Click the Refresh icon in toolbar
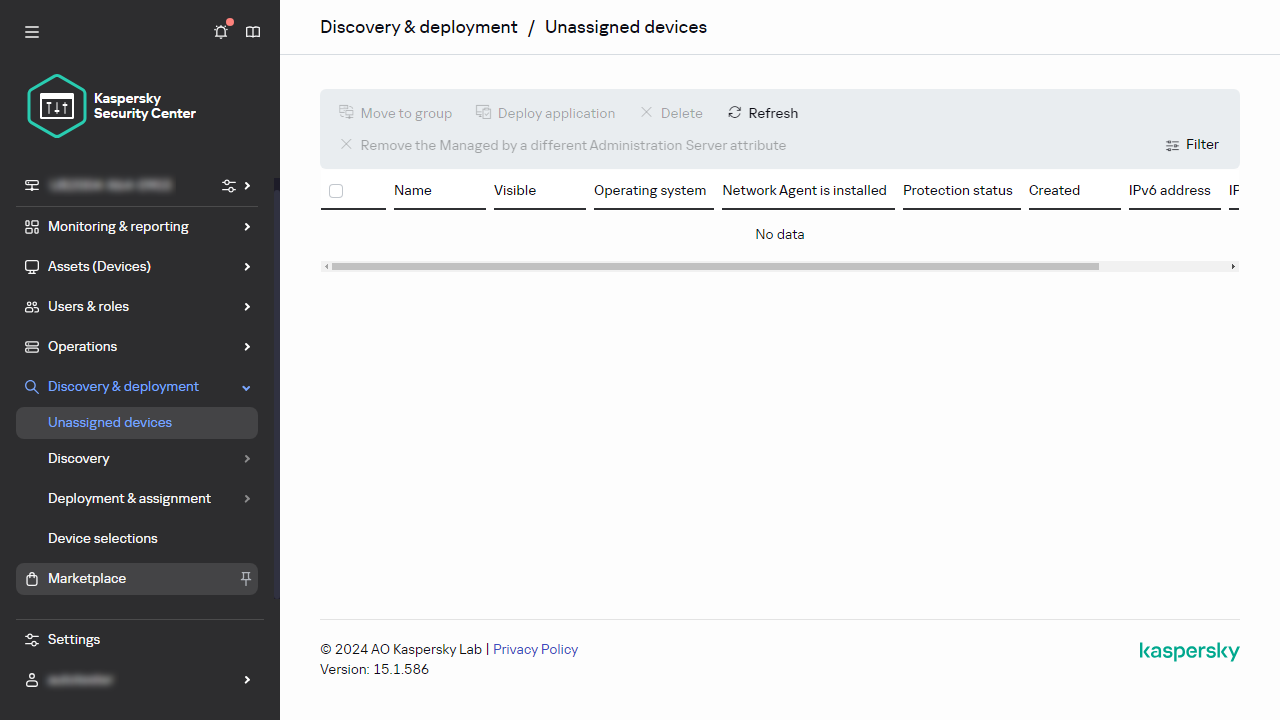 [735, 113]
